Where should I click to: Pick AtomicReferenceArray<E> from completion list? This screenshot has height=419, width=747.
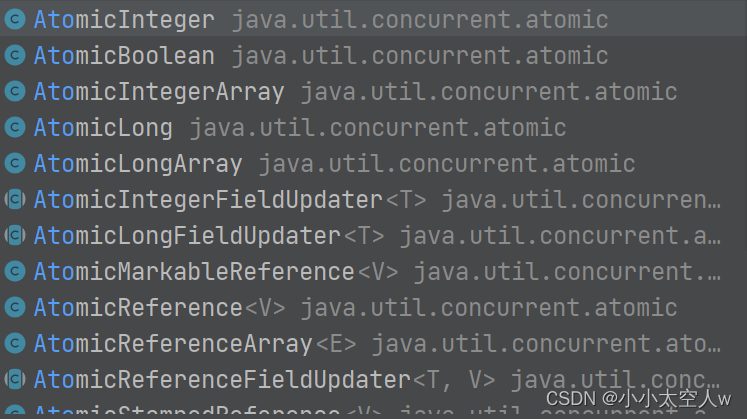(374, 343)
